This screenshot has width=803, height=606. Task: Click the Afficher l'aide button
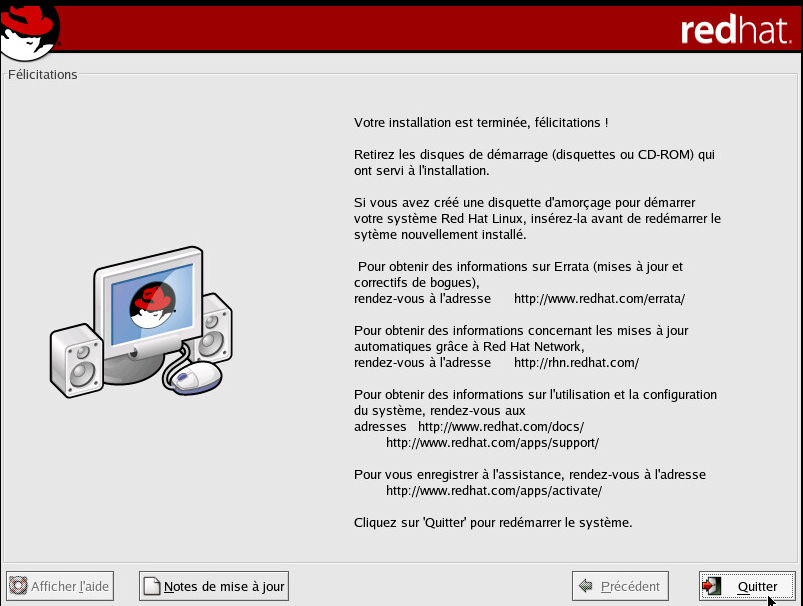[x=60, y=586]
